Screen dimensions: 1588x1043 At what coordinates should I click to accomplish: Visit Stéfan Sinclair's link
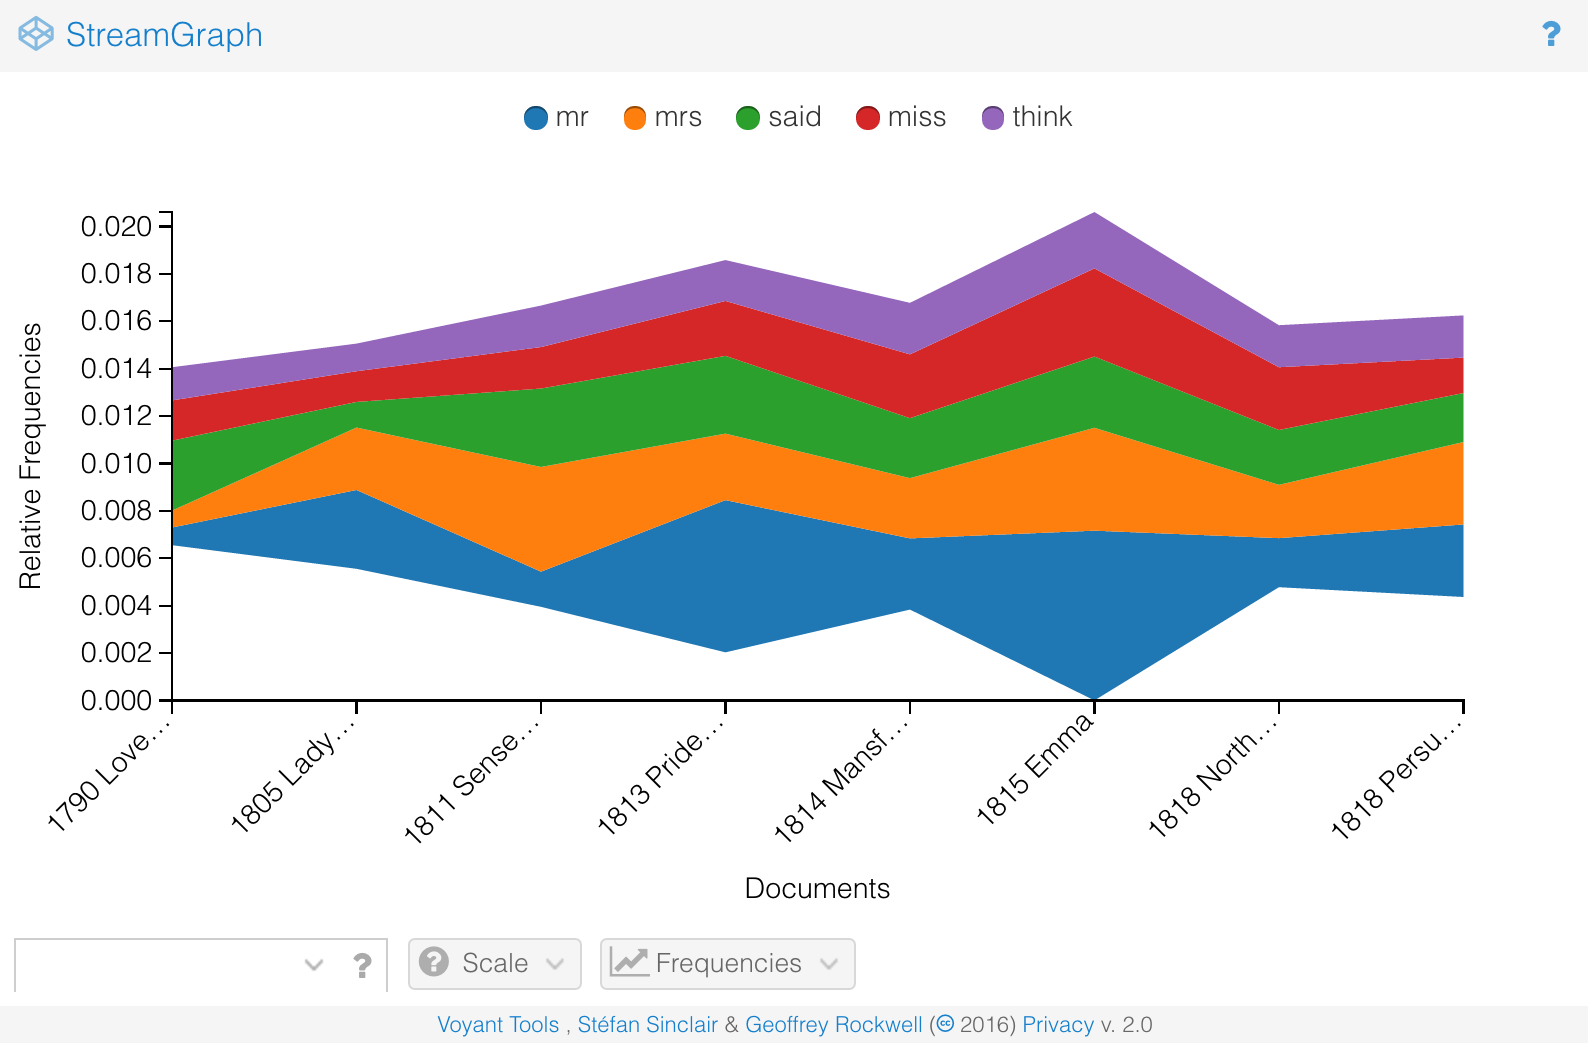647,1024
